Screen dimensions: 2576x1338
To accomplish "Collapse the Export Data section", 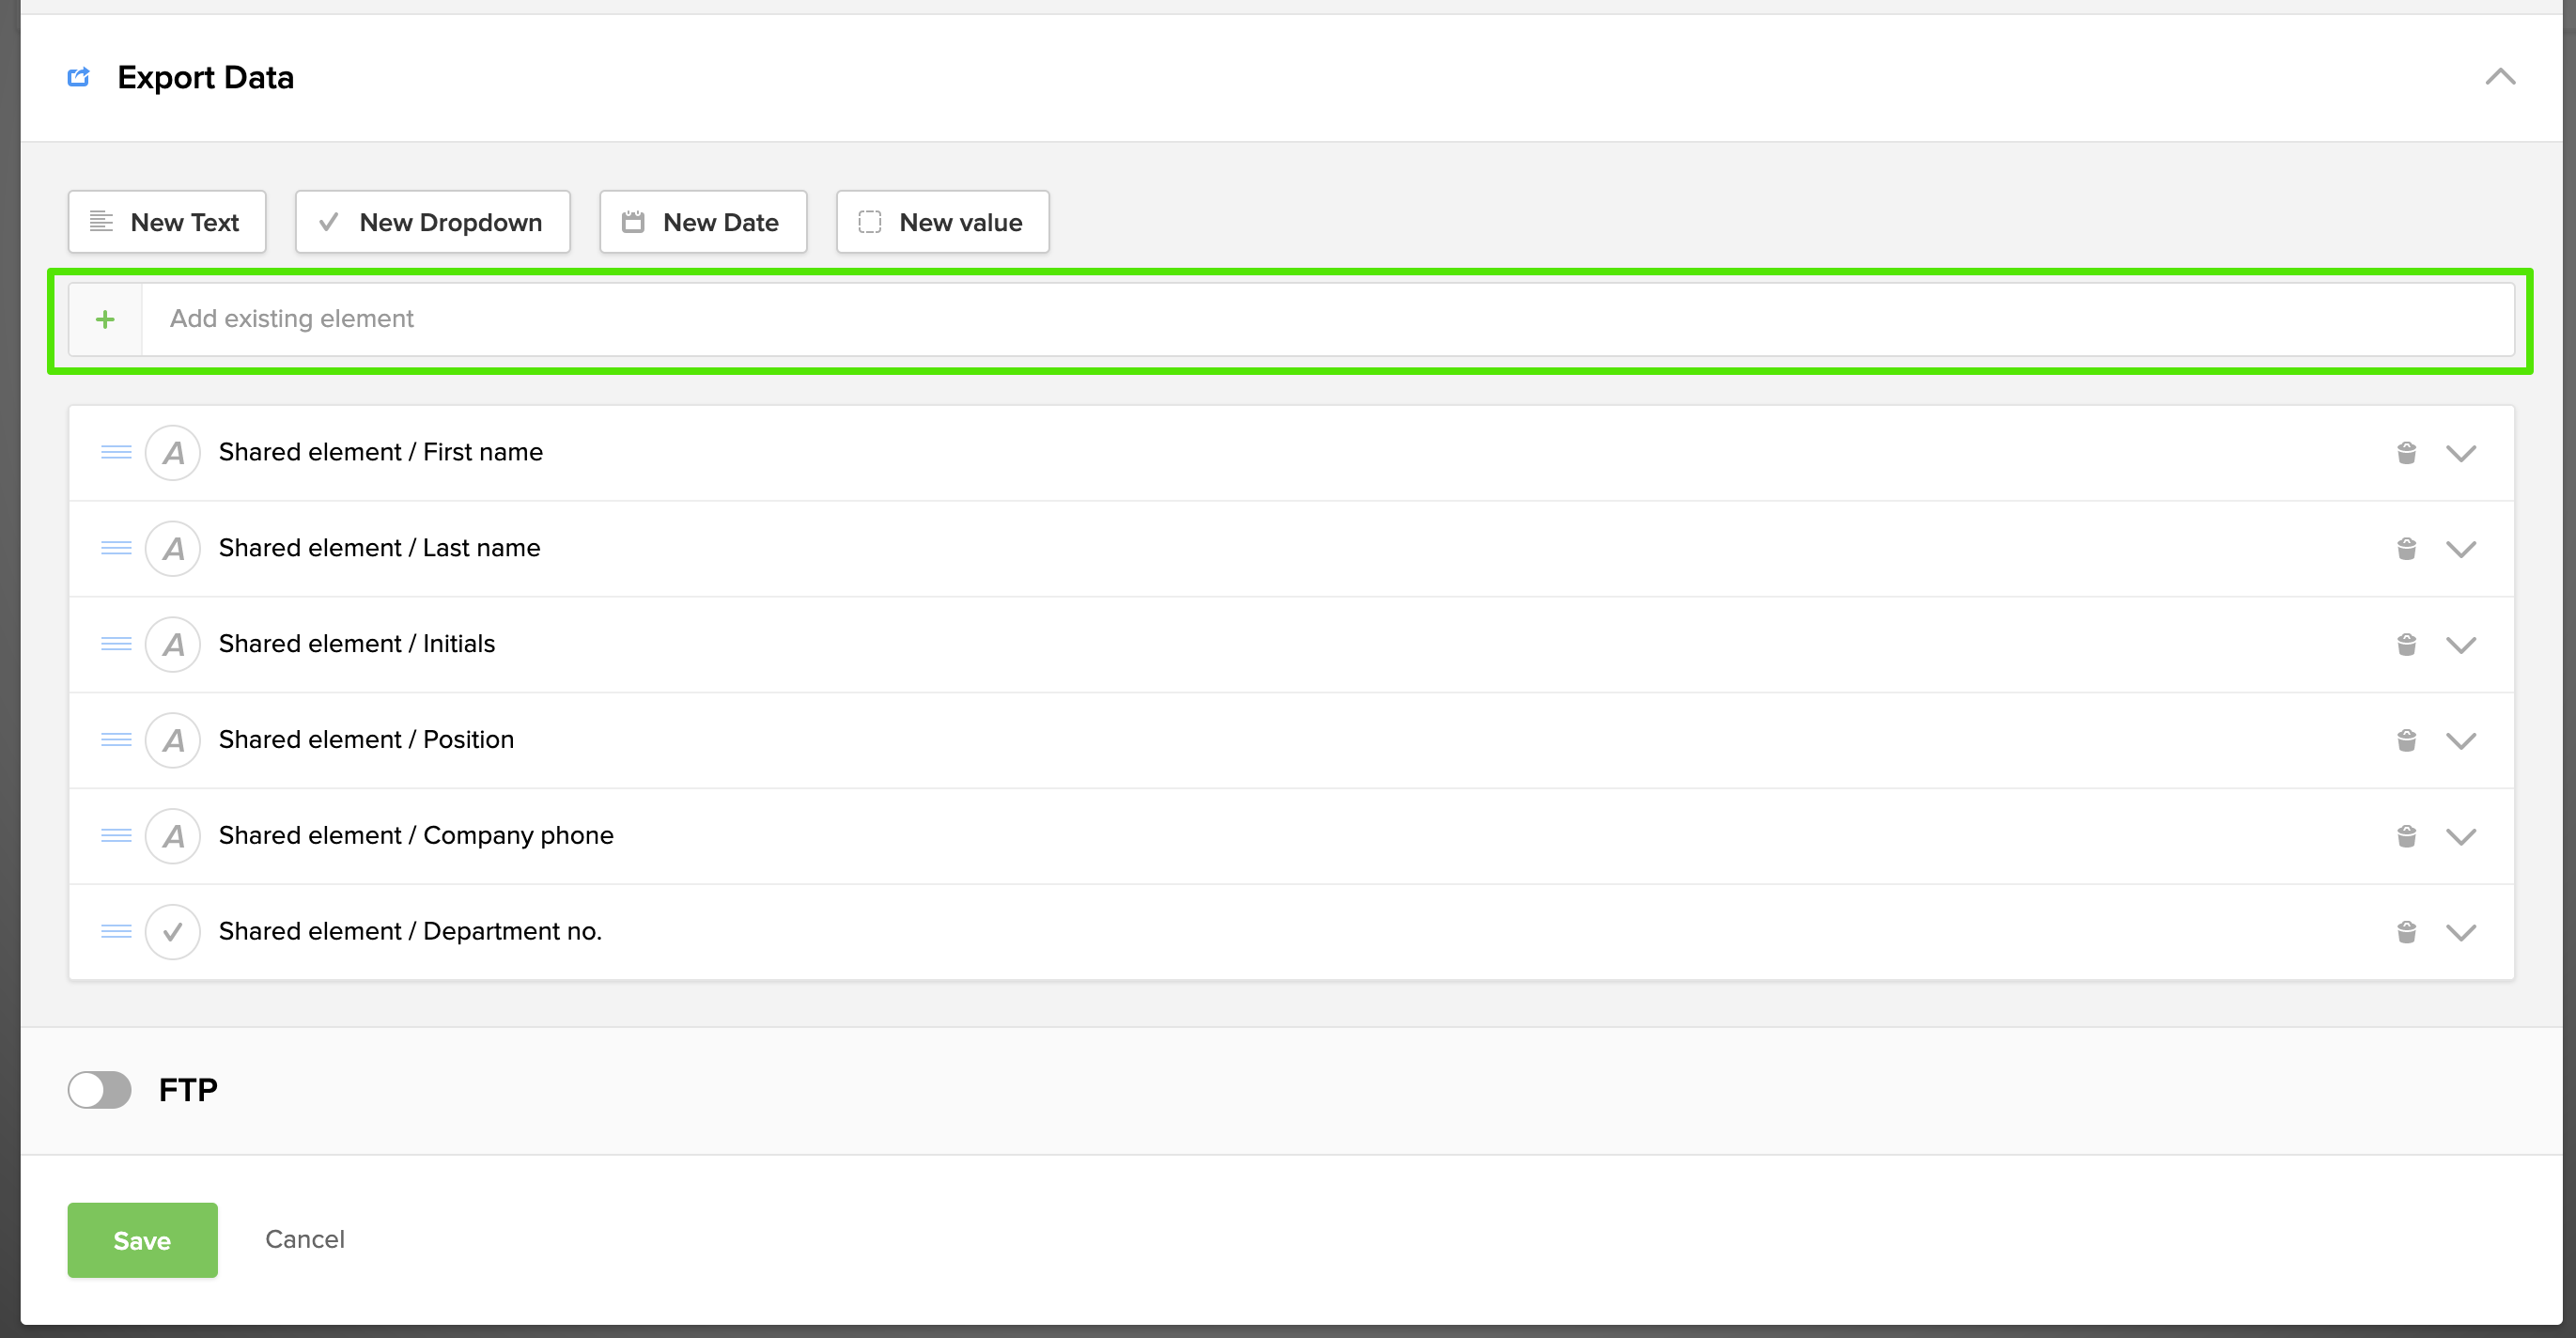I will pyautogui.click(x=2500, y=77).
